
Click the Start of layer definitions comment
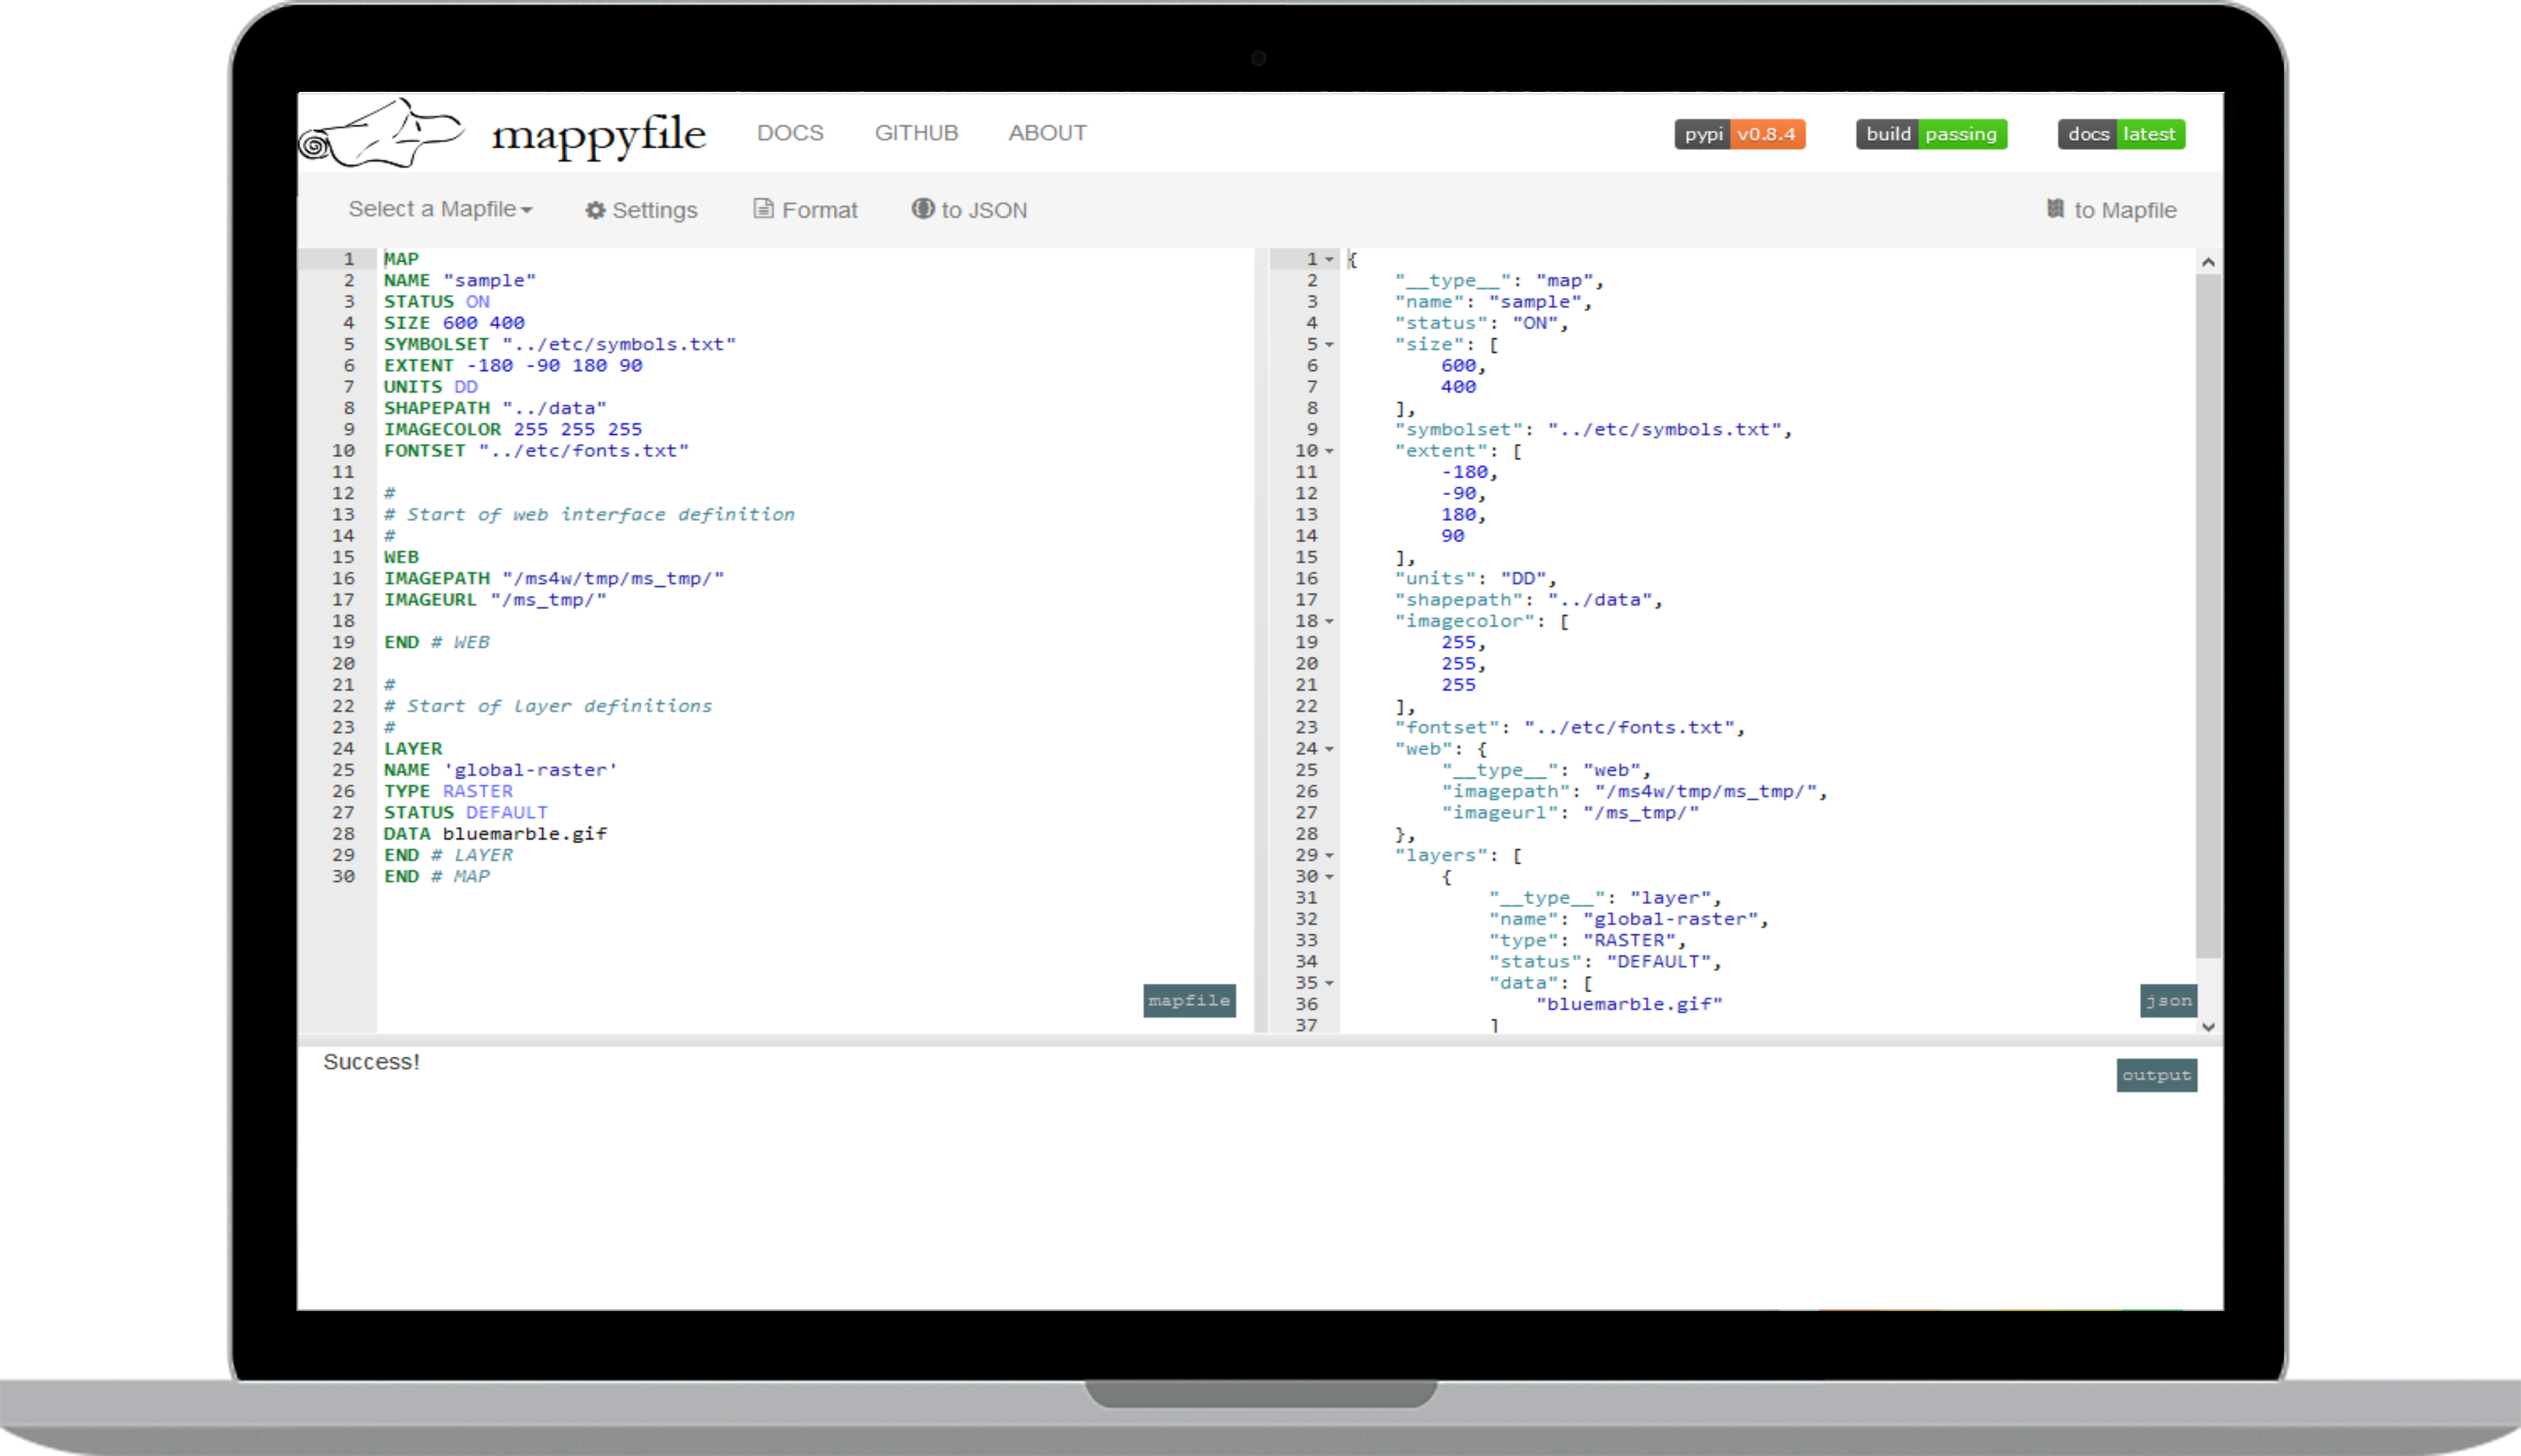pyautogui.click(x=548, y=707)
